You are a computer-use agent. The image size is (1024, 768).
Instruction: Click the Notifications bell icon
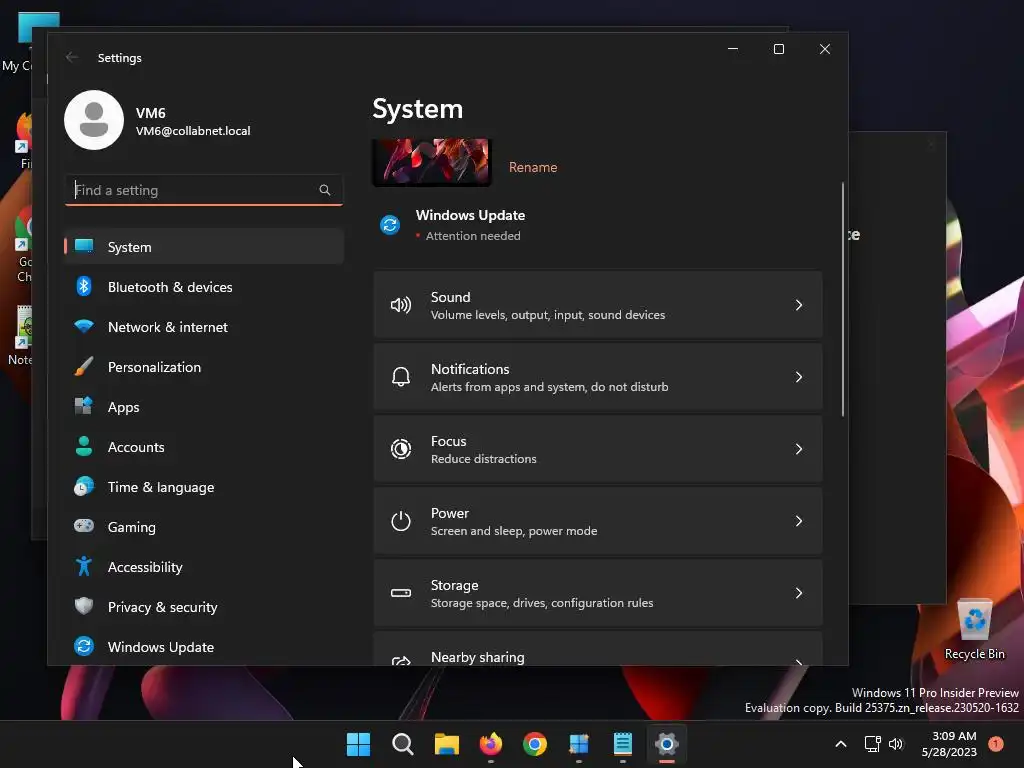click(x=401, y=377)
